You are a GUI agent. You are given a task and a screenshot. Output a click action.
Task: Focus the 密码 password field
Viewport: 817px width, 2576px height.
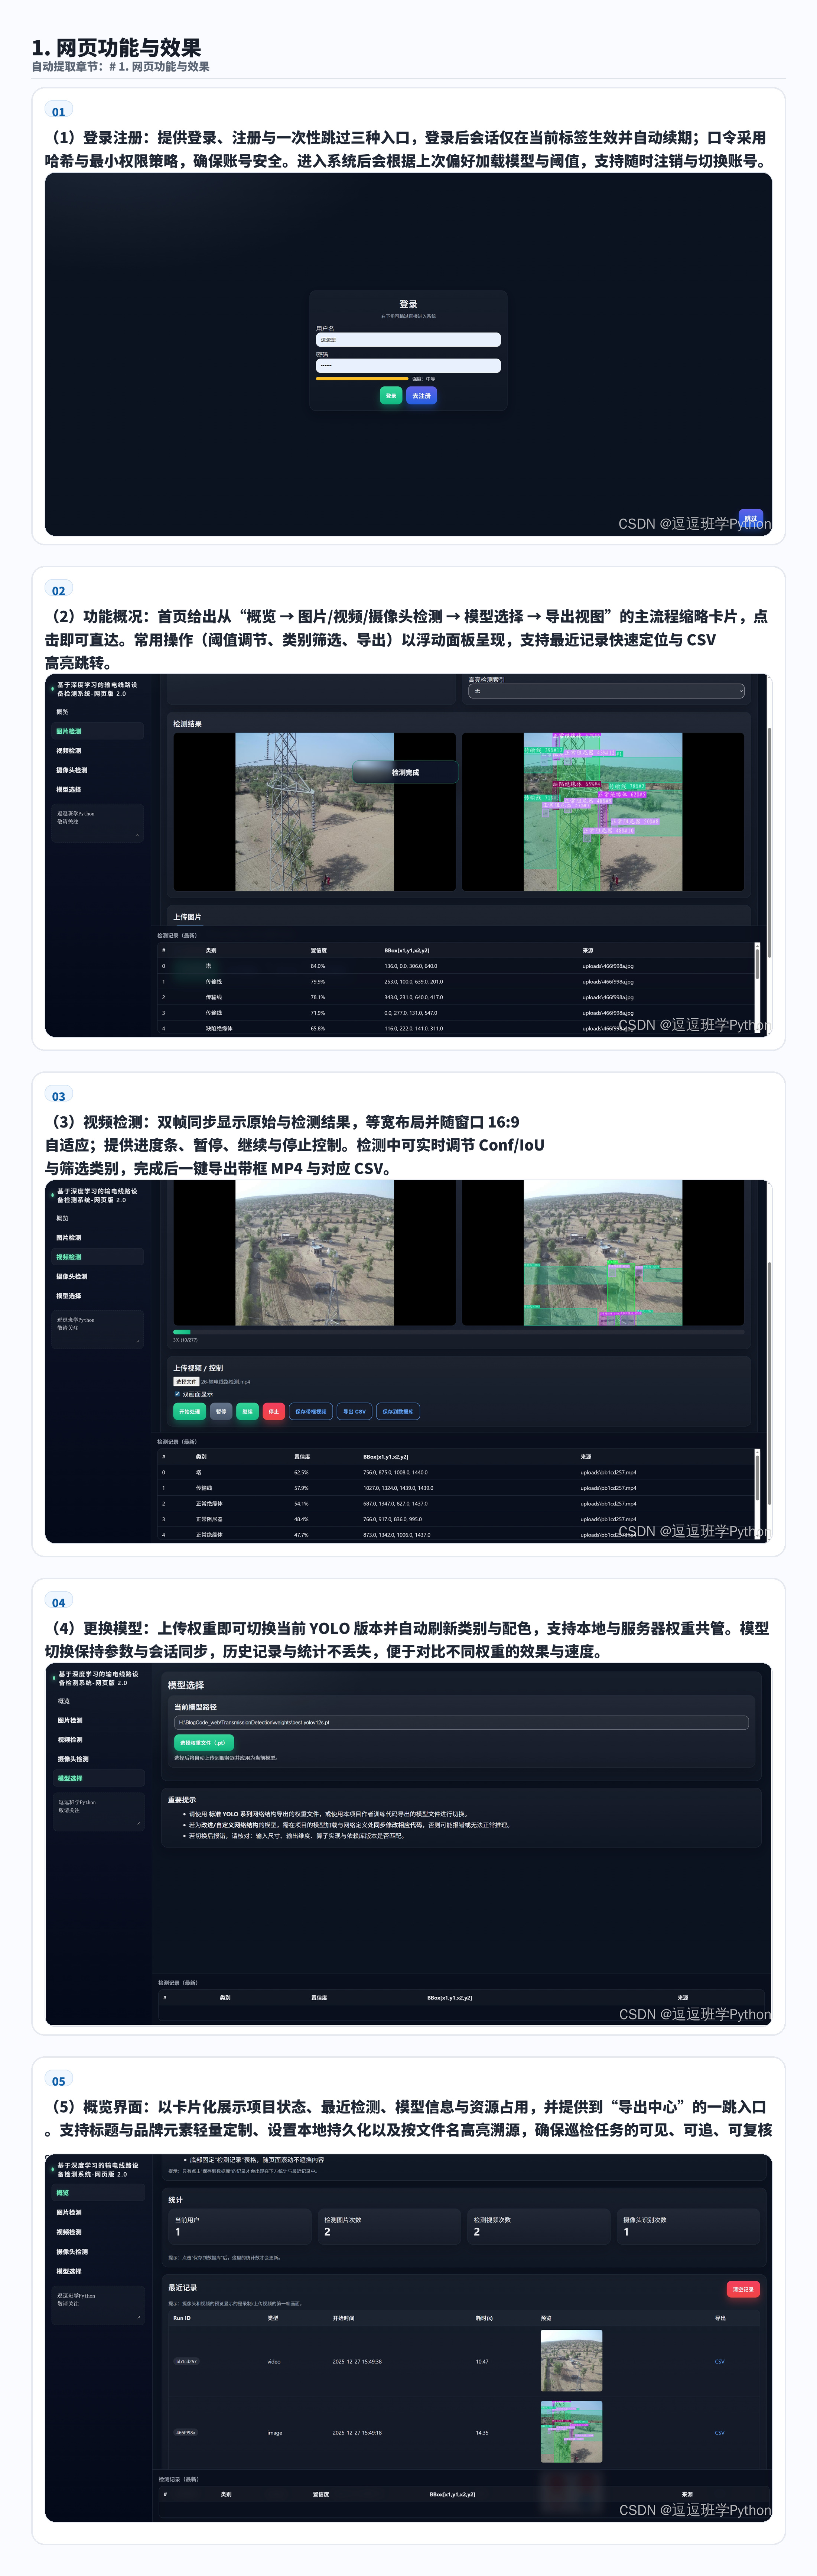[x=408, y=366]
